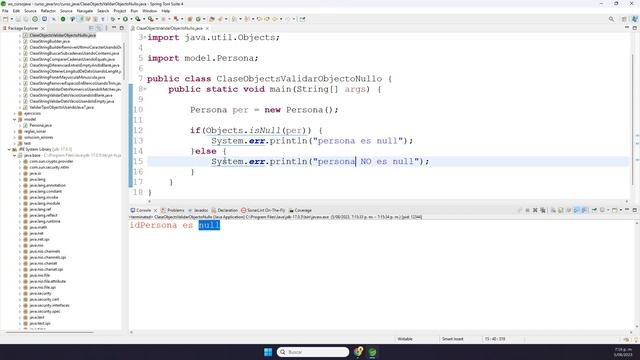Click the Debug bug toolbar icon

click(x=113, y=19)
